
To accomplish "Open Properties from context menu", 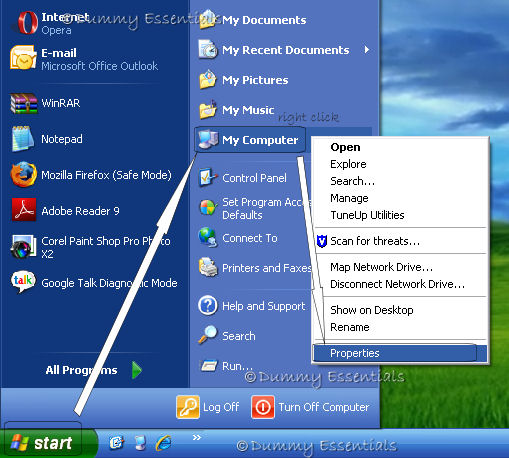I will tap(400, 353).
